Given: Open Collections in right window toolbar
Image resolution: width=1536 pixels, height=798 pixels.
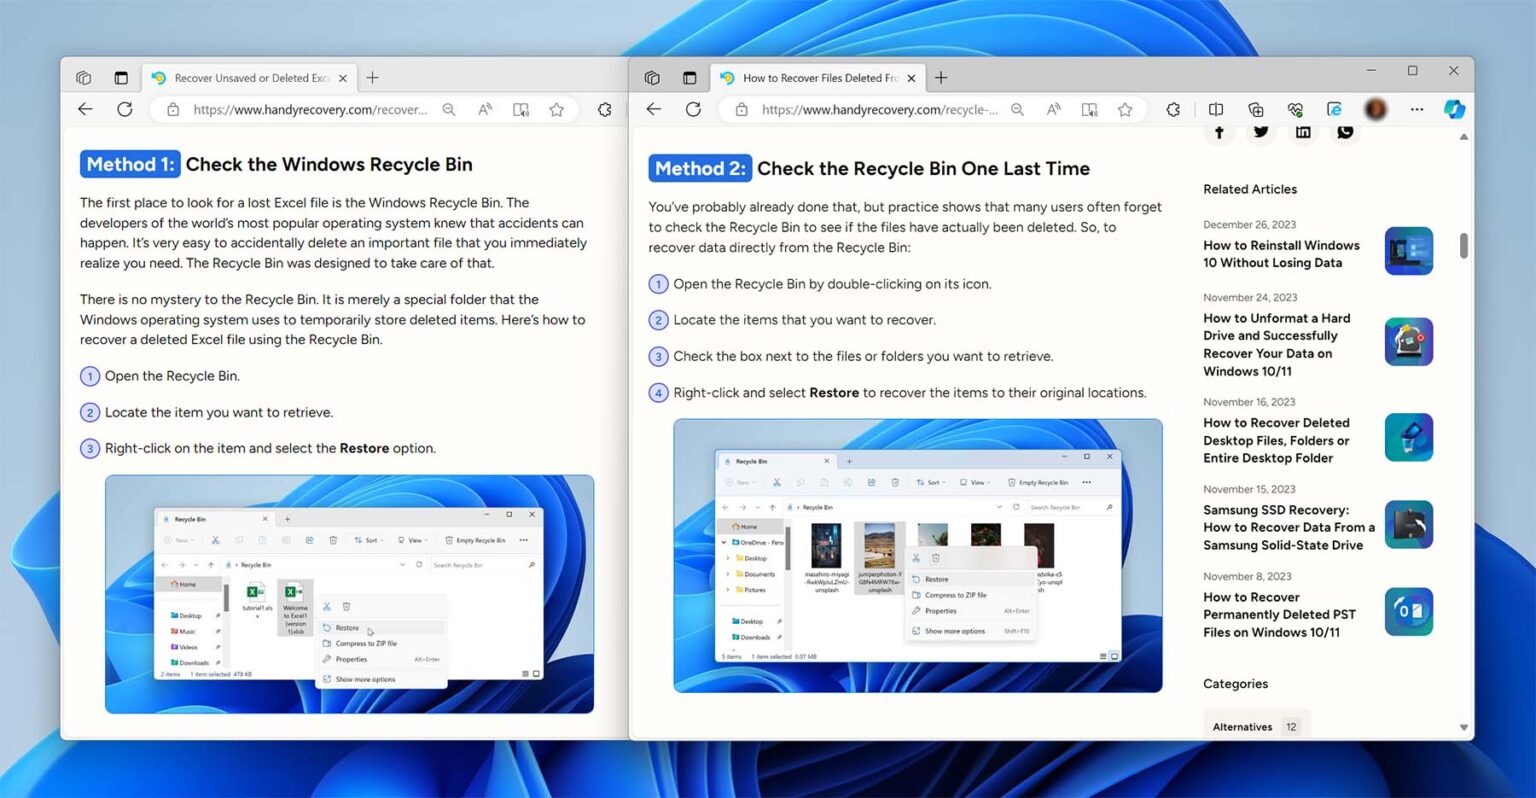Looking at the screenshot, I should tap(1256, 110).
